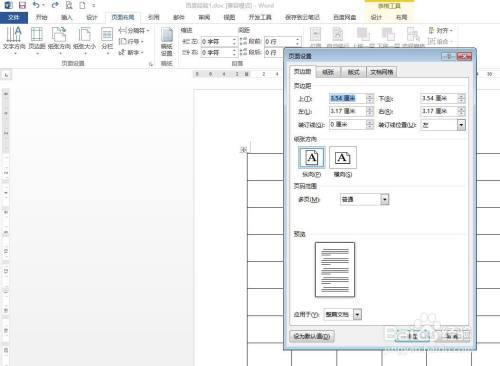
Task: Open the 应用于 apply to dropdown
Action: click(357, 314)
